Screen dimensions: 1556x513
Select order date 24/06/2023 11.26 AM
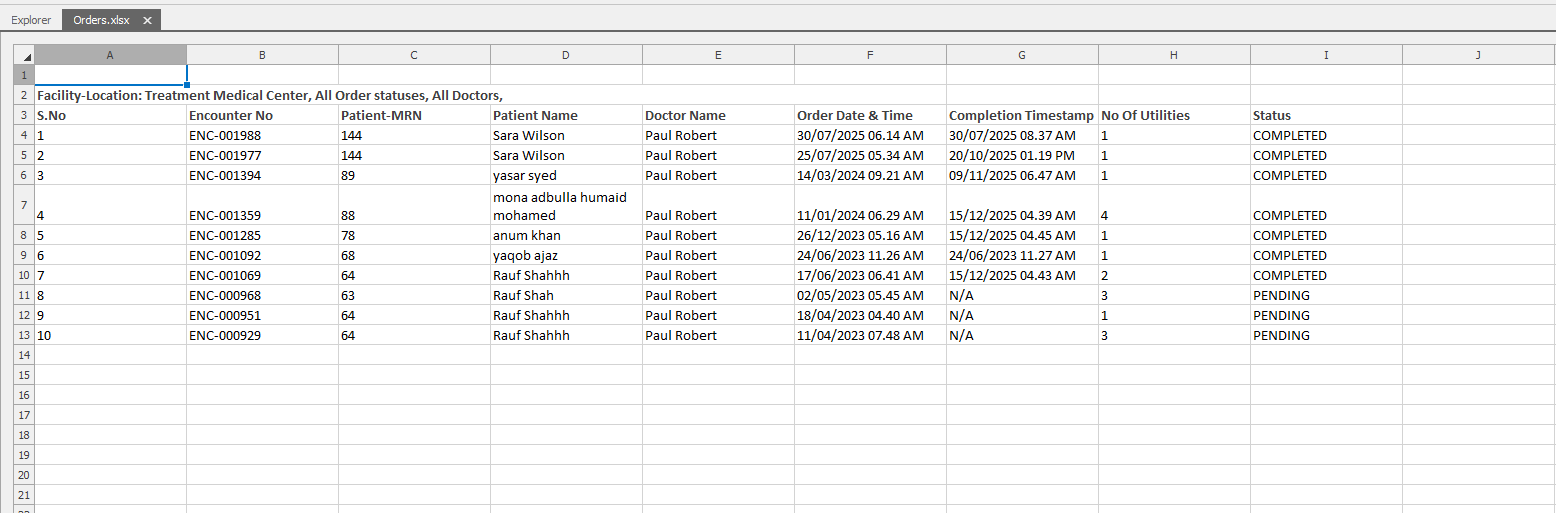point(860,255)
